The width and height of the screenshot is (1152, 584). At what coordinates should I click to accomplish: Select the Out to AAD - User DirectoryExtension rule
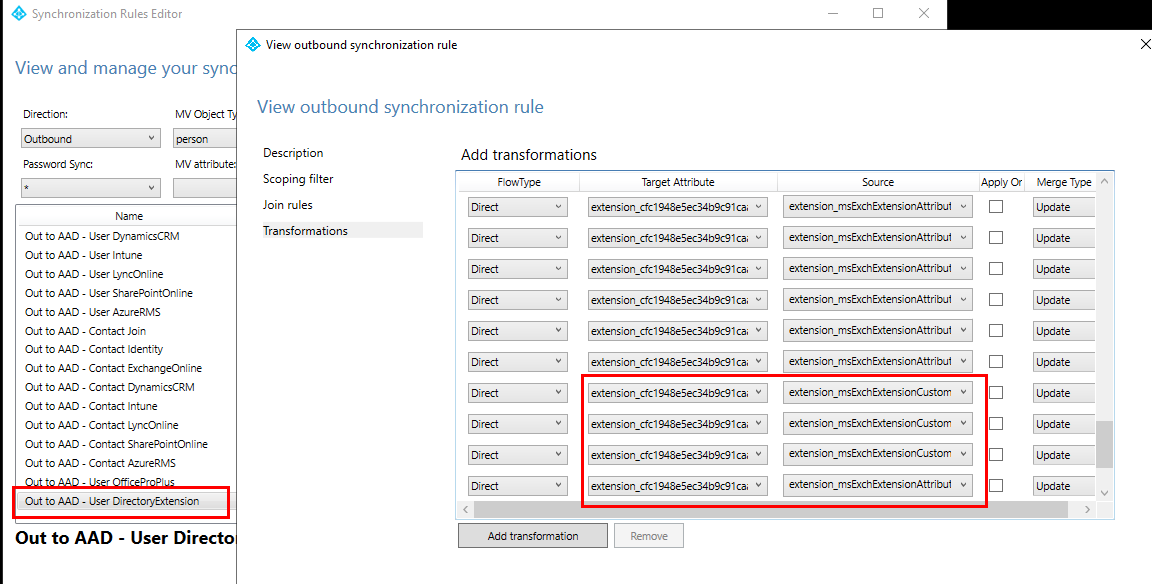coord(112,501)
